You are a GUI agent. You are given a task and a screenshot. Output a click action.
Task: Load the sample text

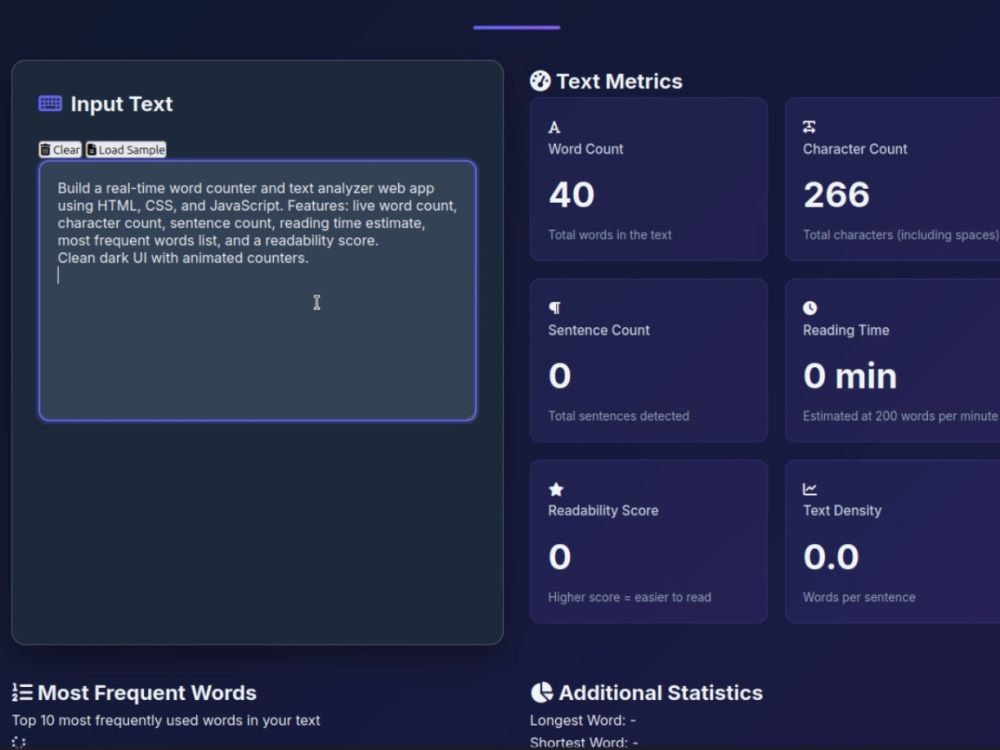click(x=126, y=150)
